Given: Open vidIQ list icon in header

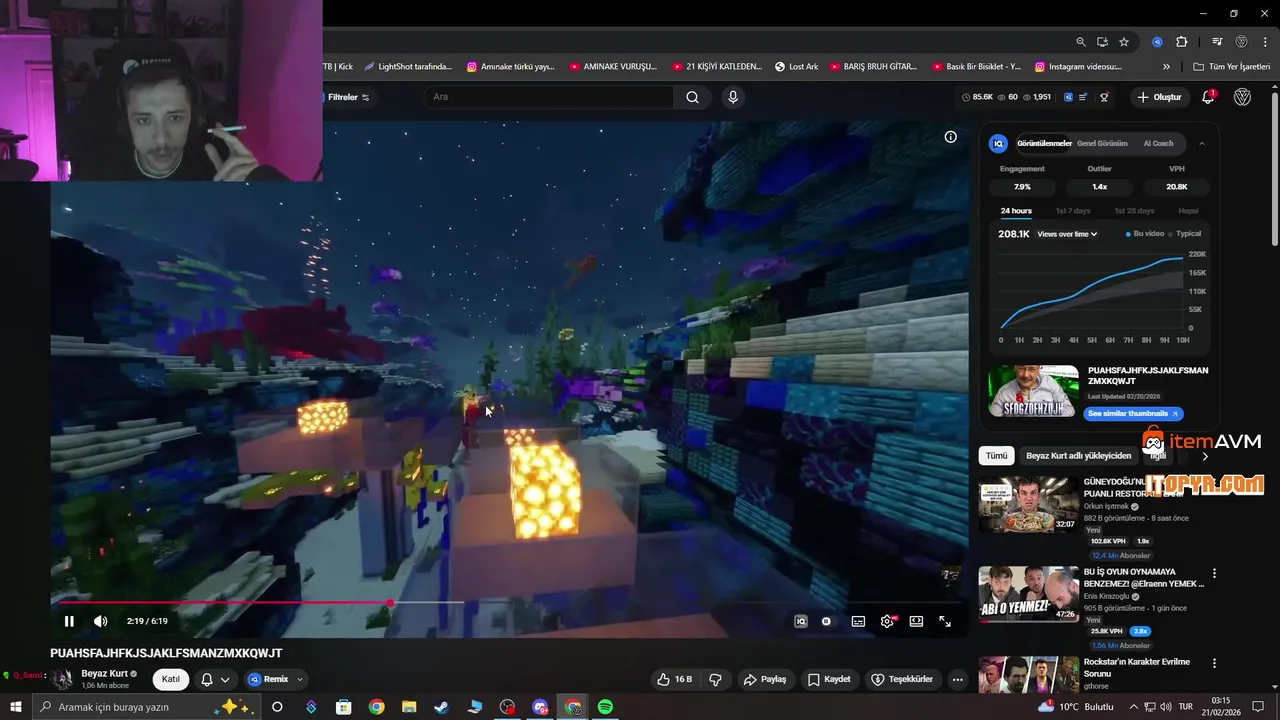Looking at the screenshot, I should pos(1084,97).
